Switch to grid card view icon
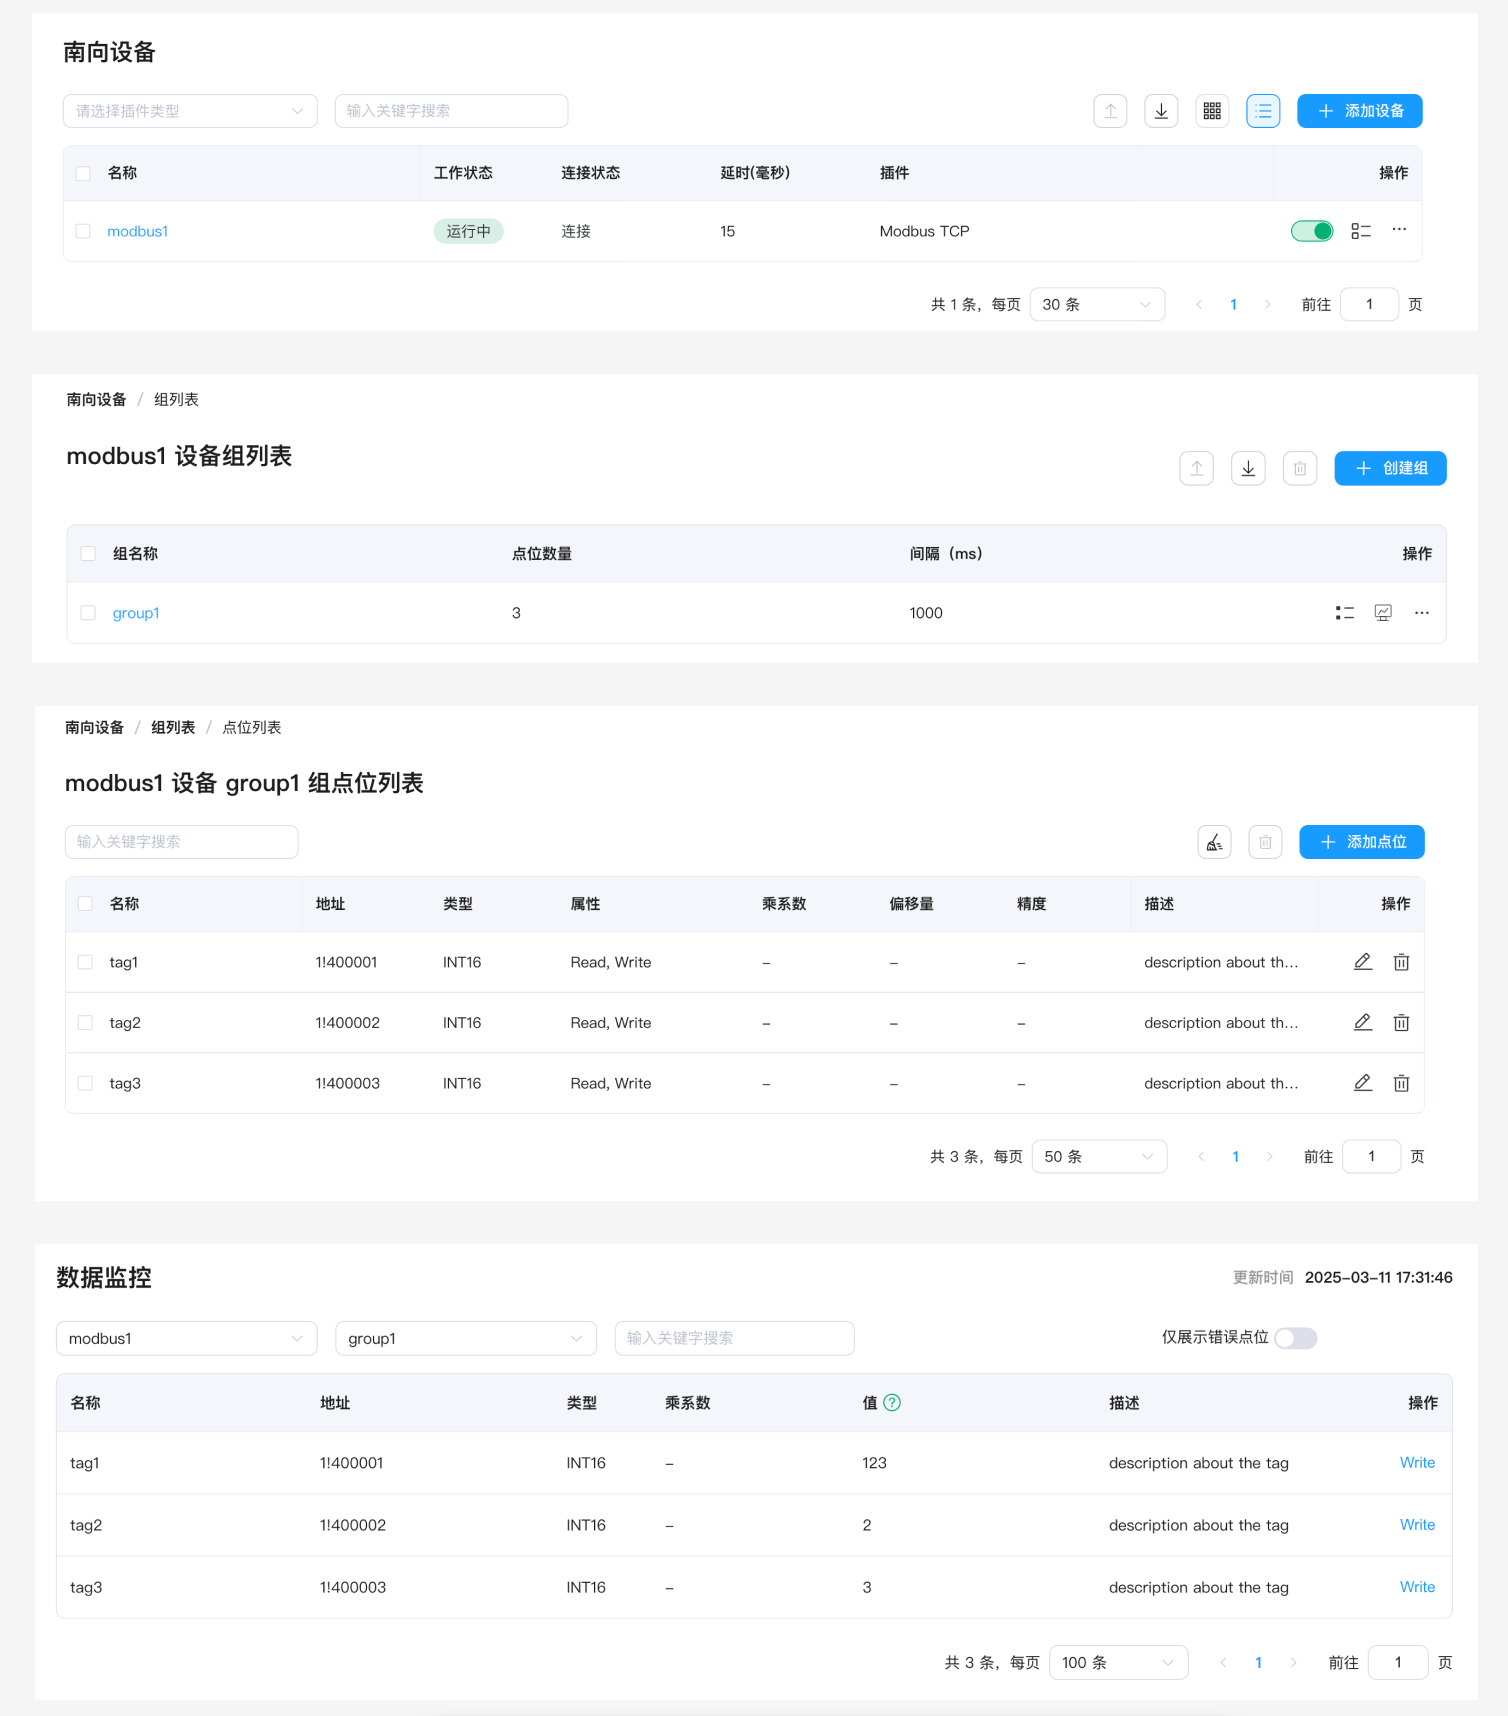 1212,111
